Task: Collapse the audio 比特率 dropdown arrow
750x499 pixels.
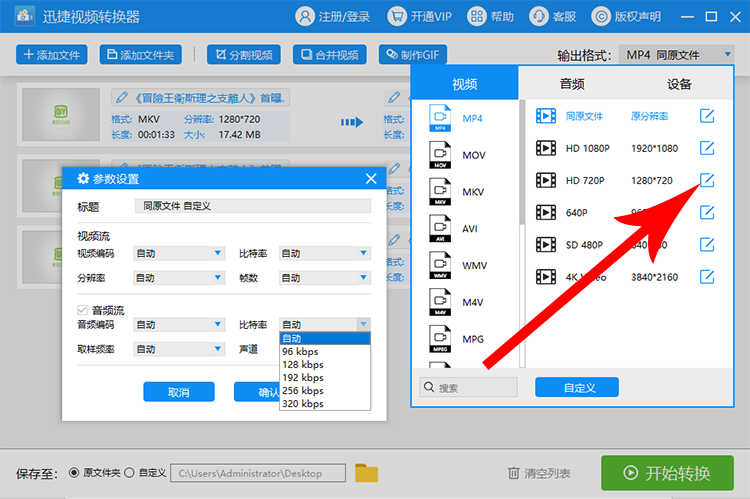Action: tap(364, 324)
